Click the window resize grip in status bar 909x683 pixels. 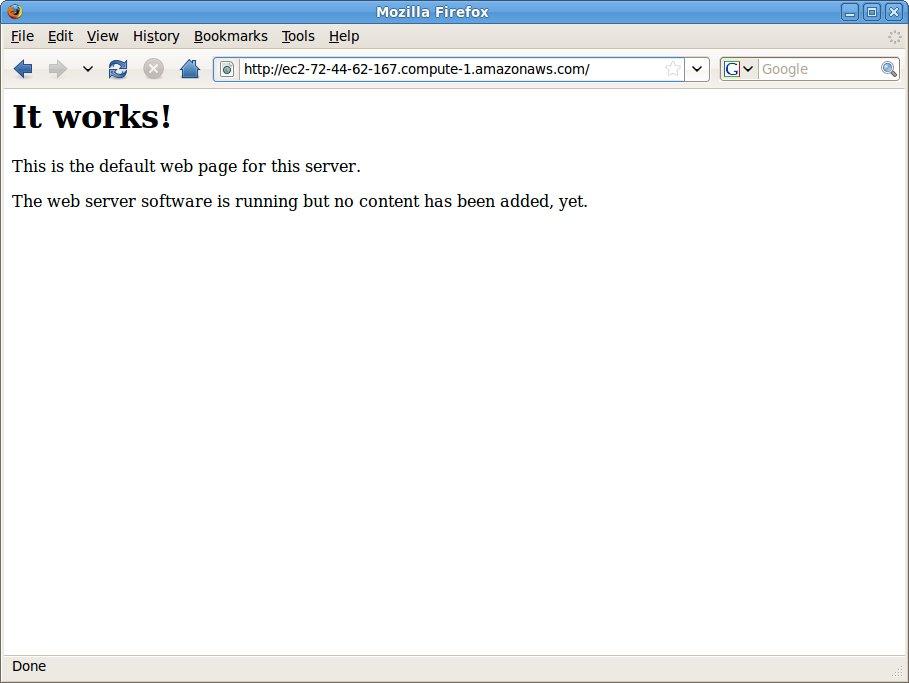897,671
